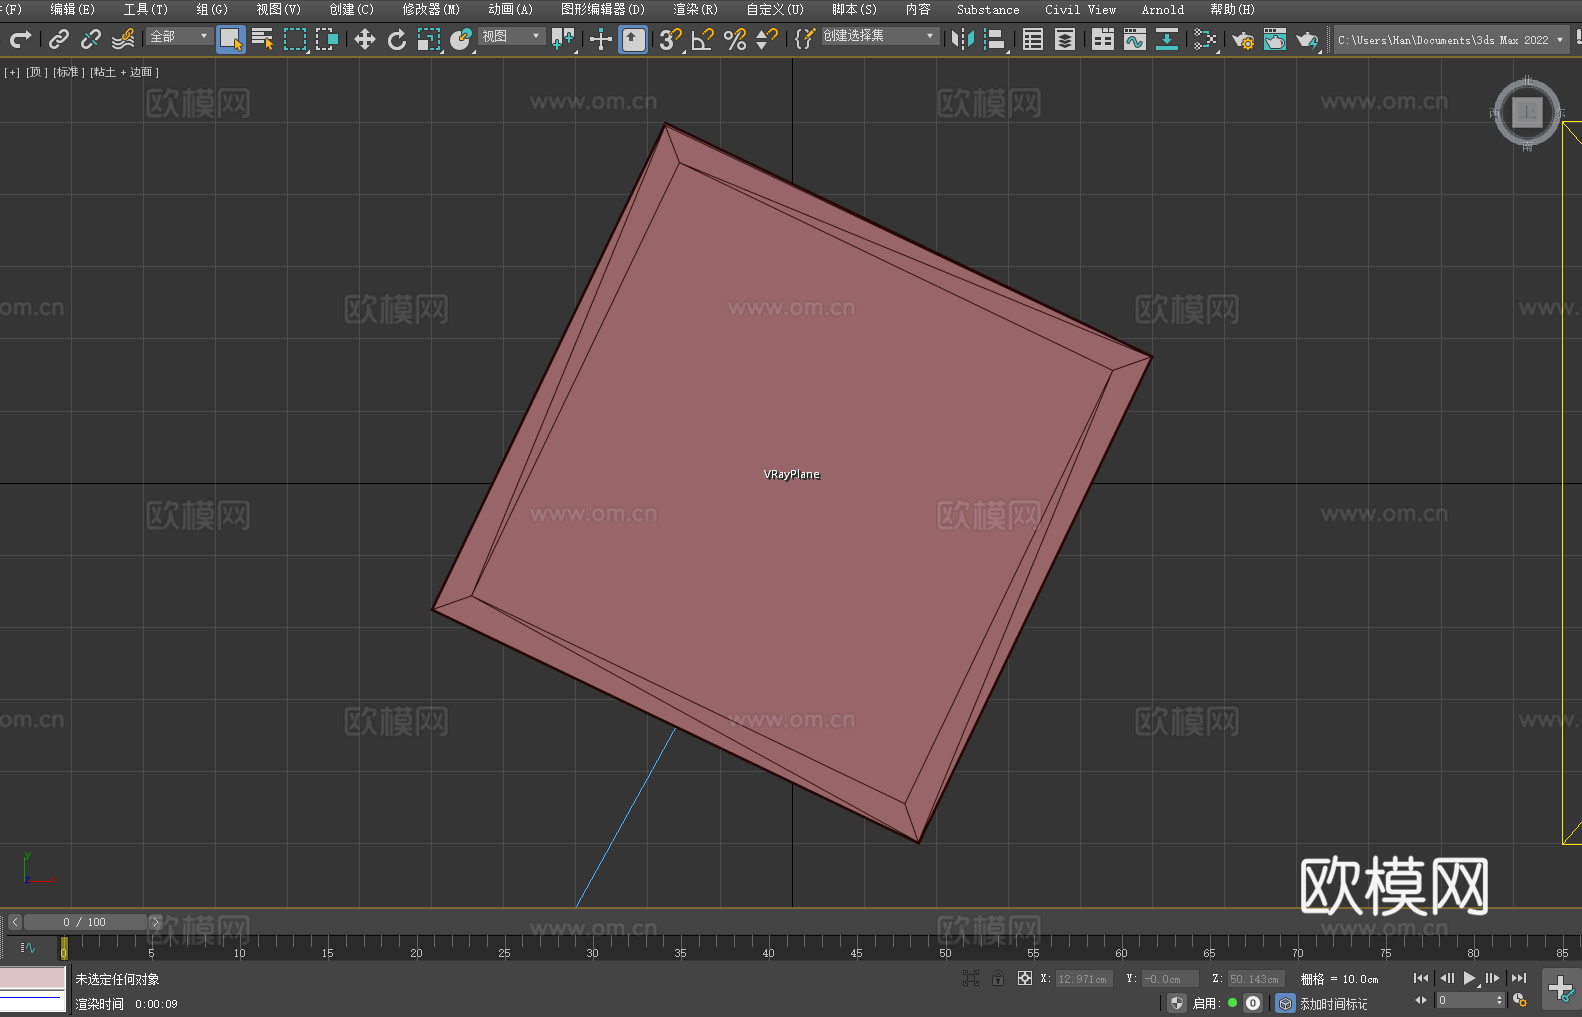Click viewport [顶] view label
Screen dimensions: 1582x1017
tap(37, 72)
